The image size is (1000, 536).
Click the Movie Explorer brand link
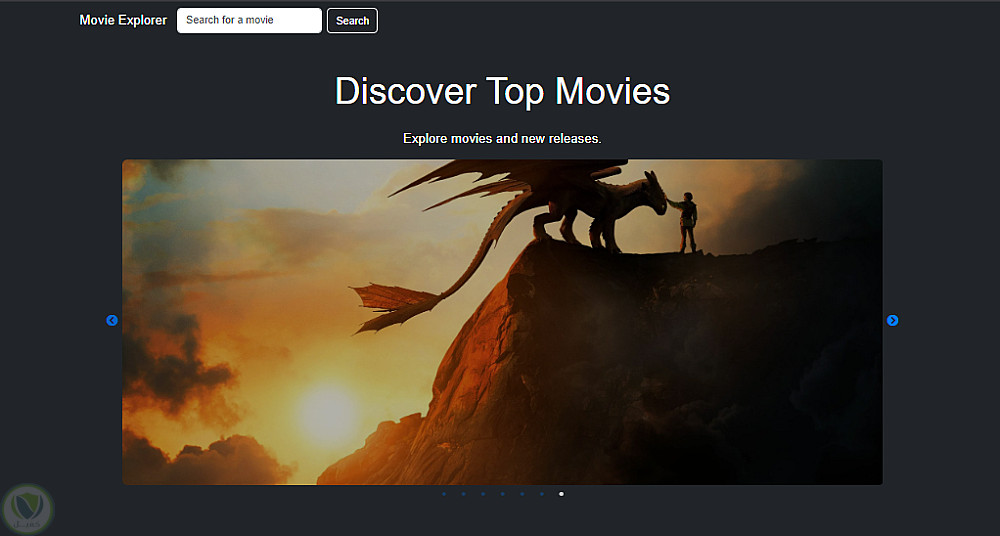point(123,20)
